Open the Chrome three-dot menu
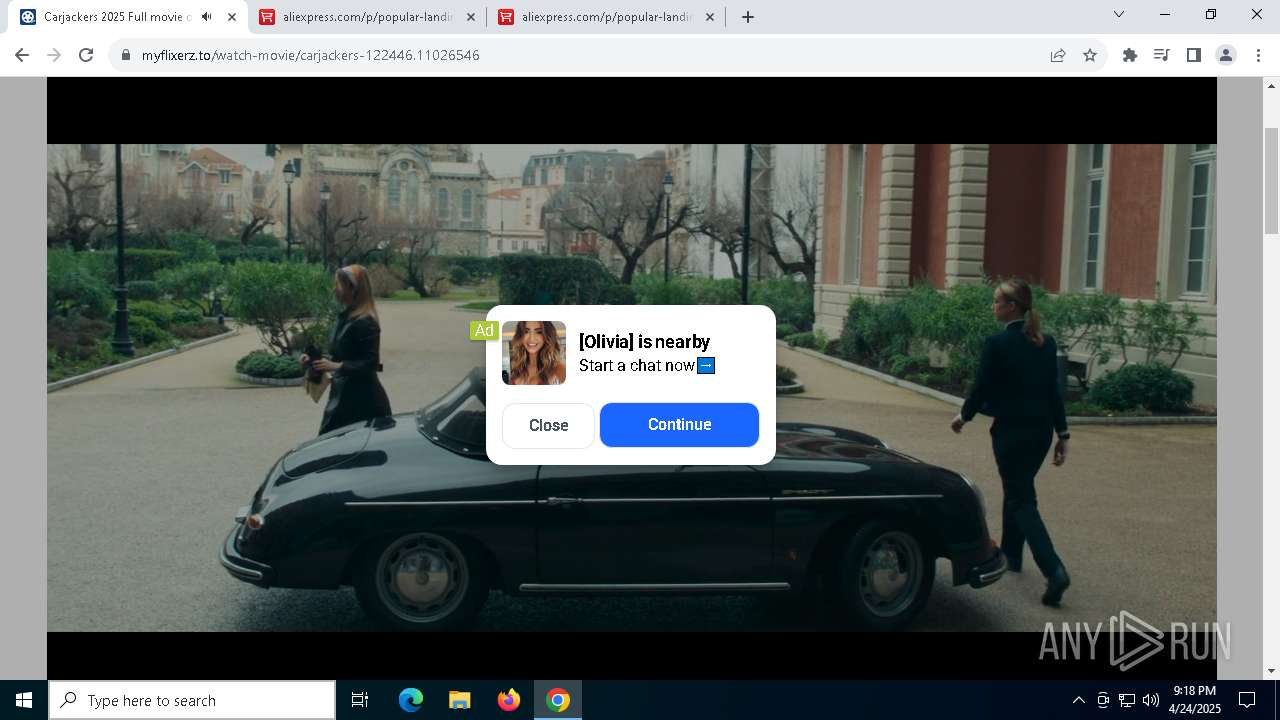Screen dimensions: 1280x720 click(1257, 55)
